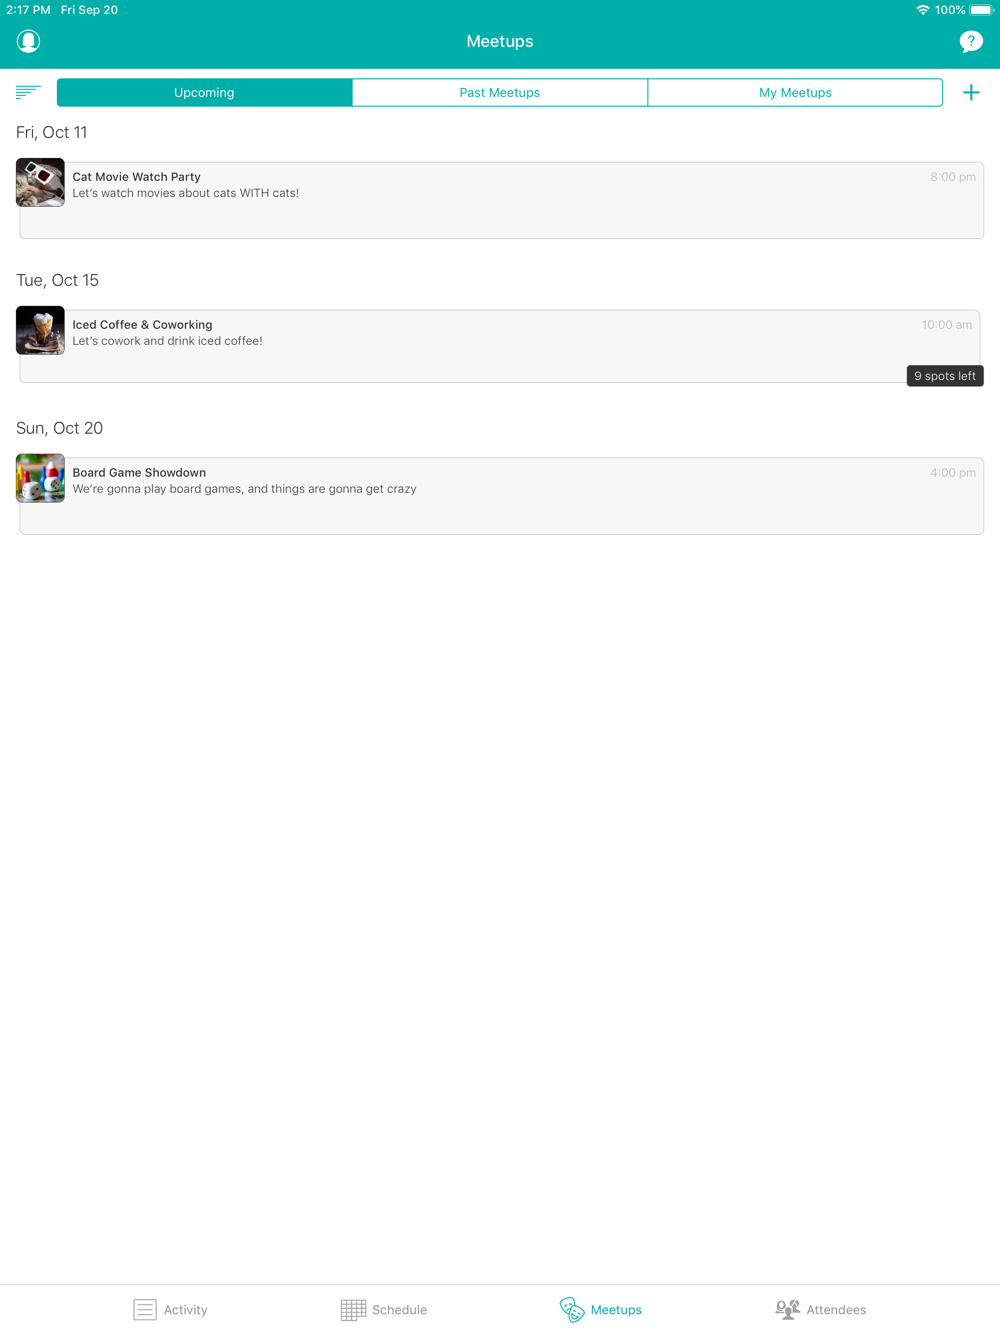Tap the Wi-Fi status icon

click(x=922, y=10)
